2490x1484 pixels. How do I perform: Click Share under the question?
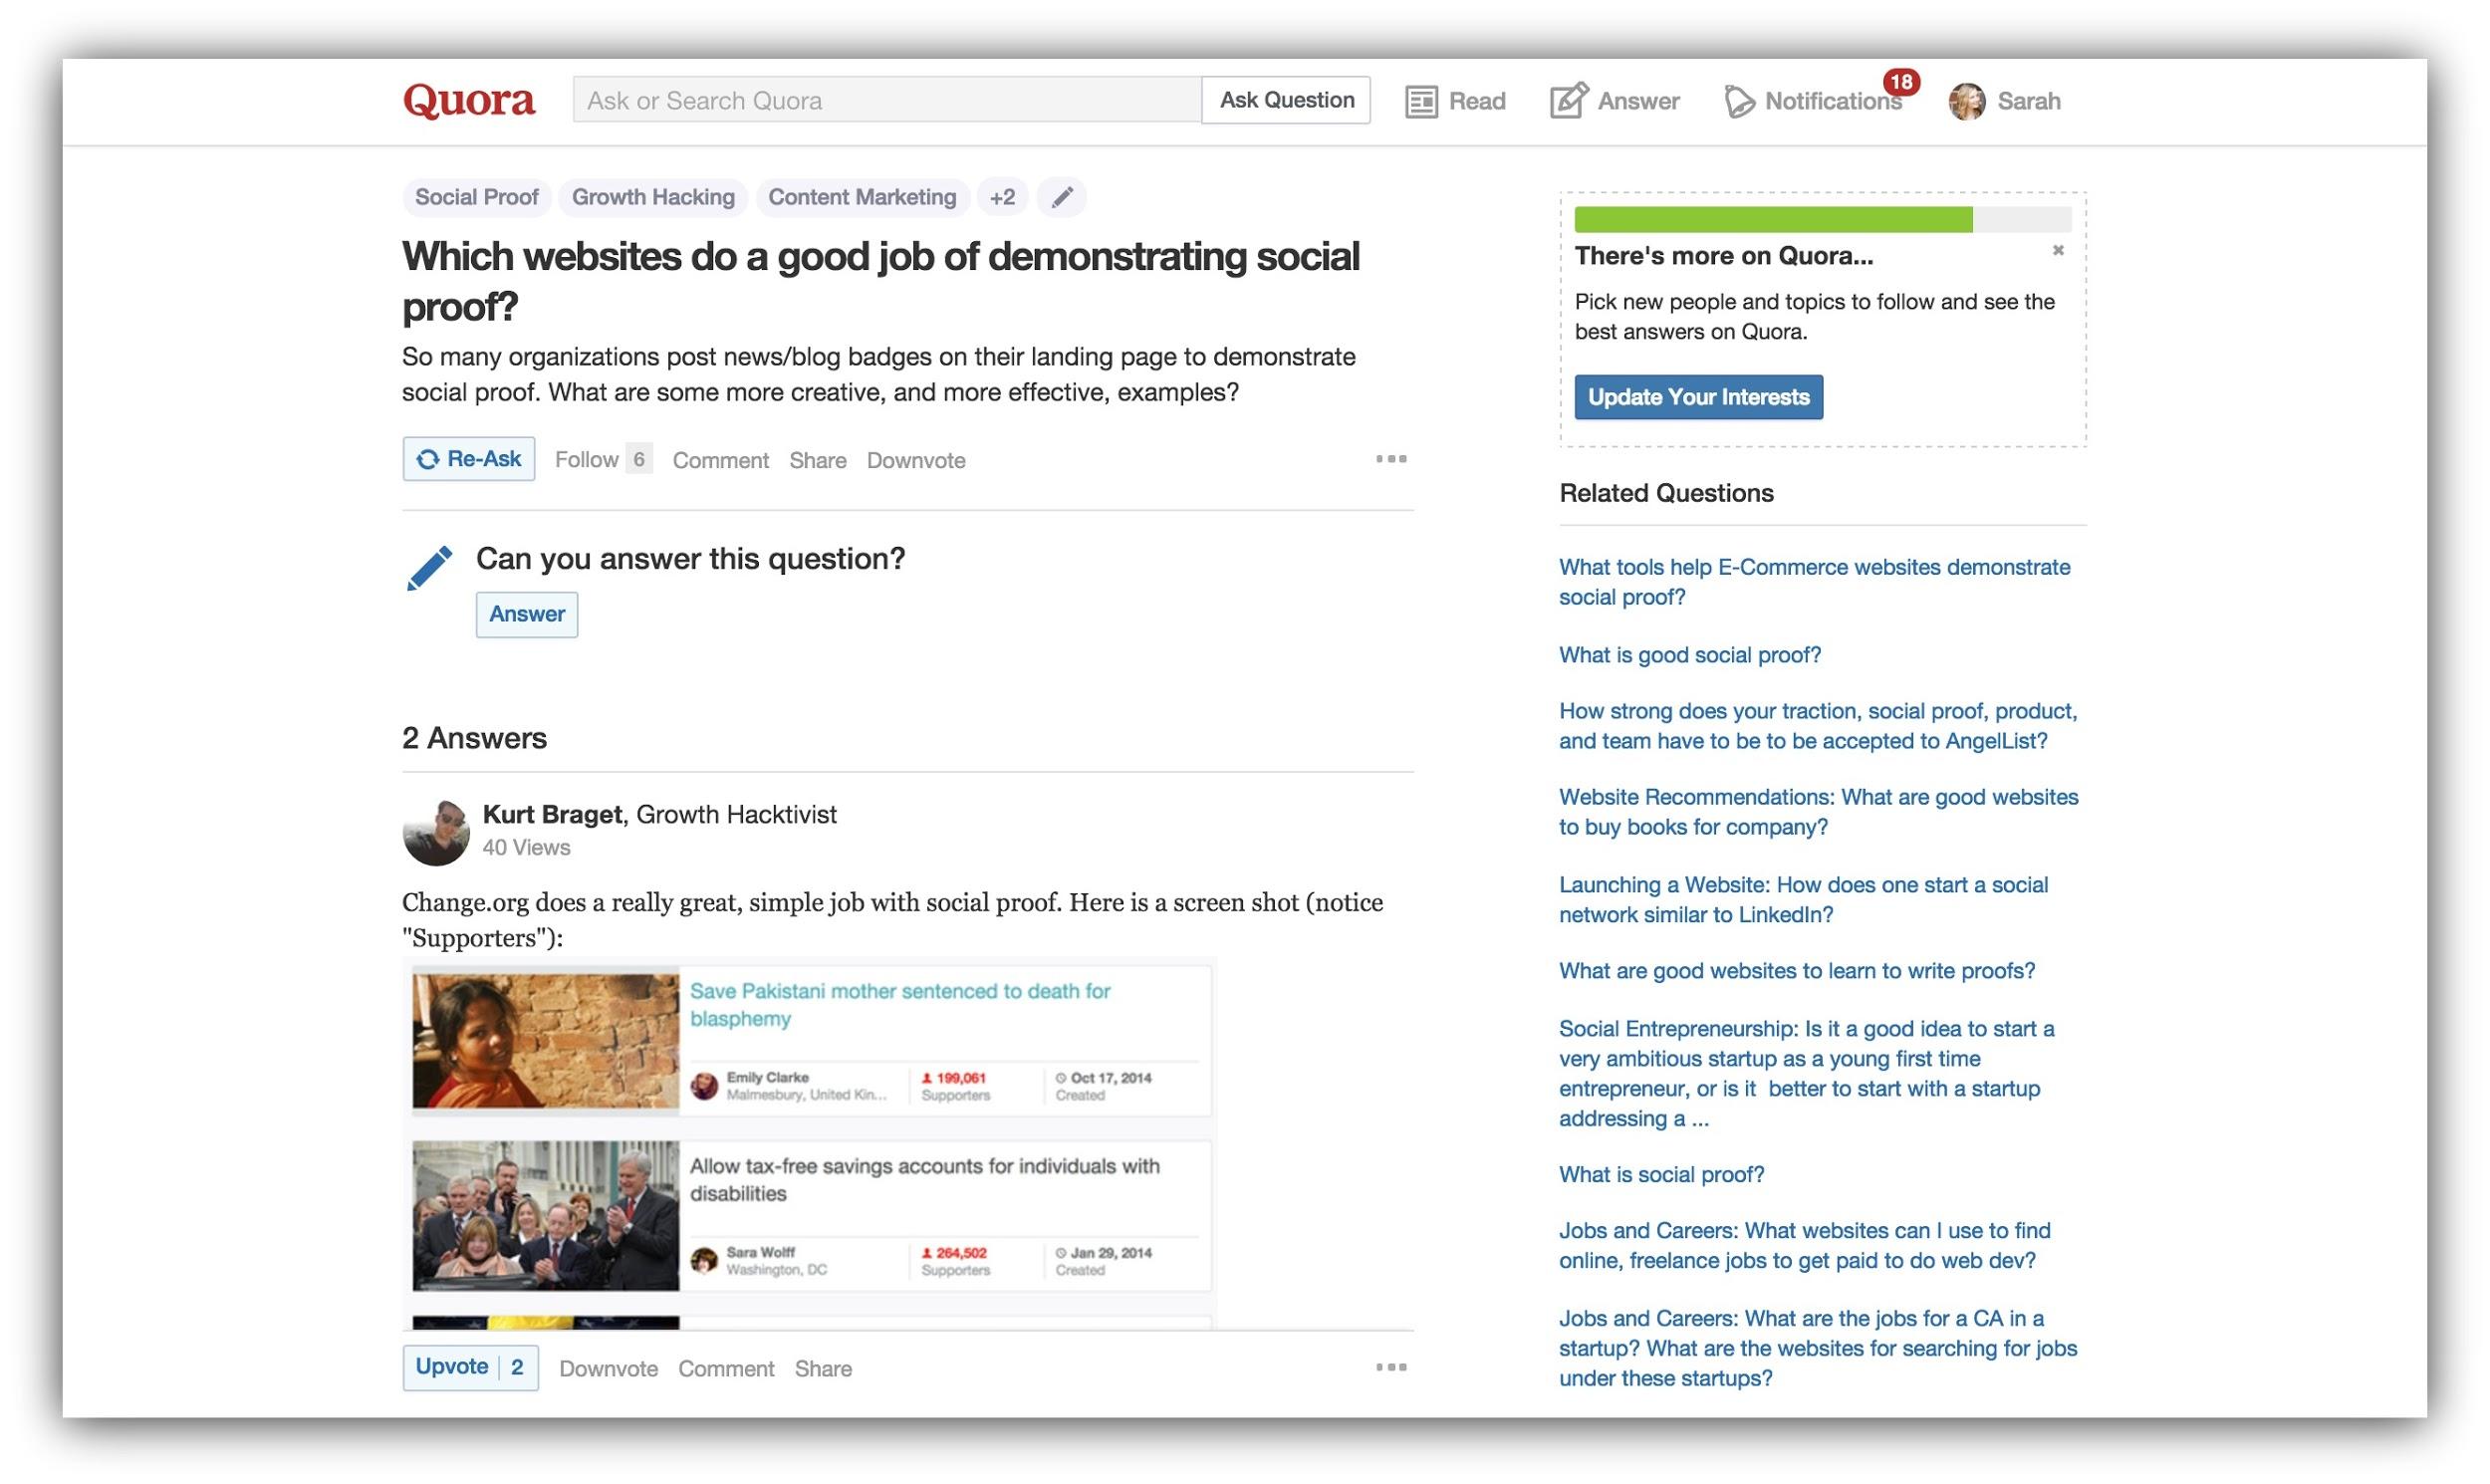point(817,460)
